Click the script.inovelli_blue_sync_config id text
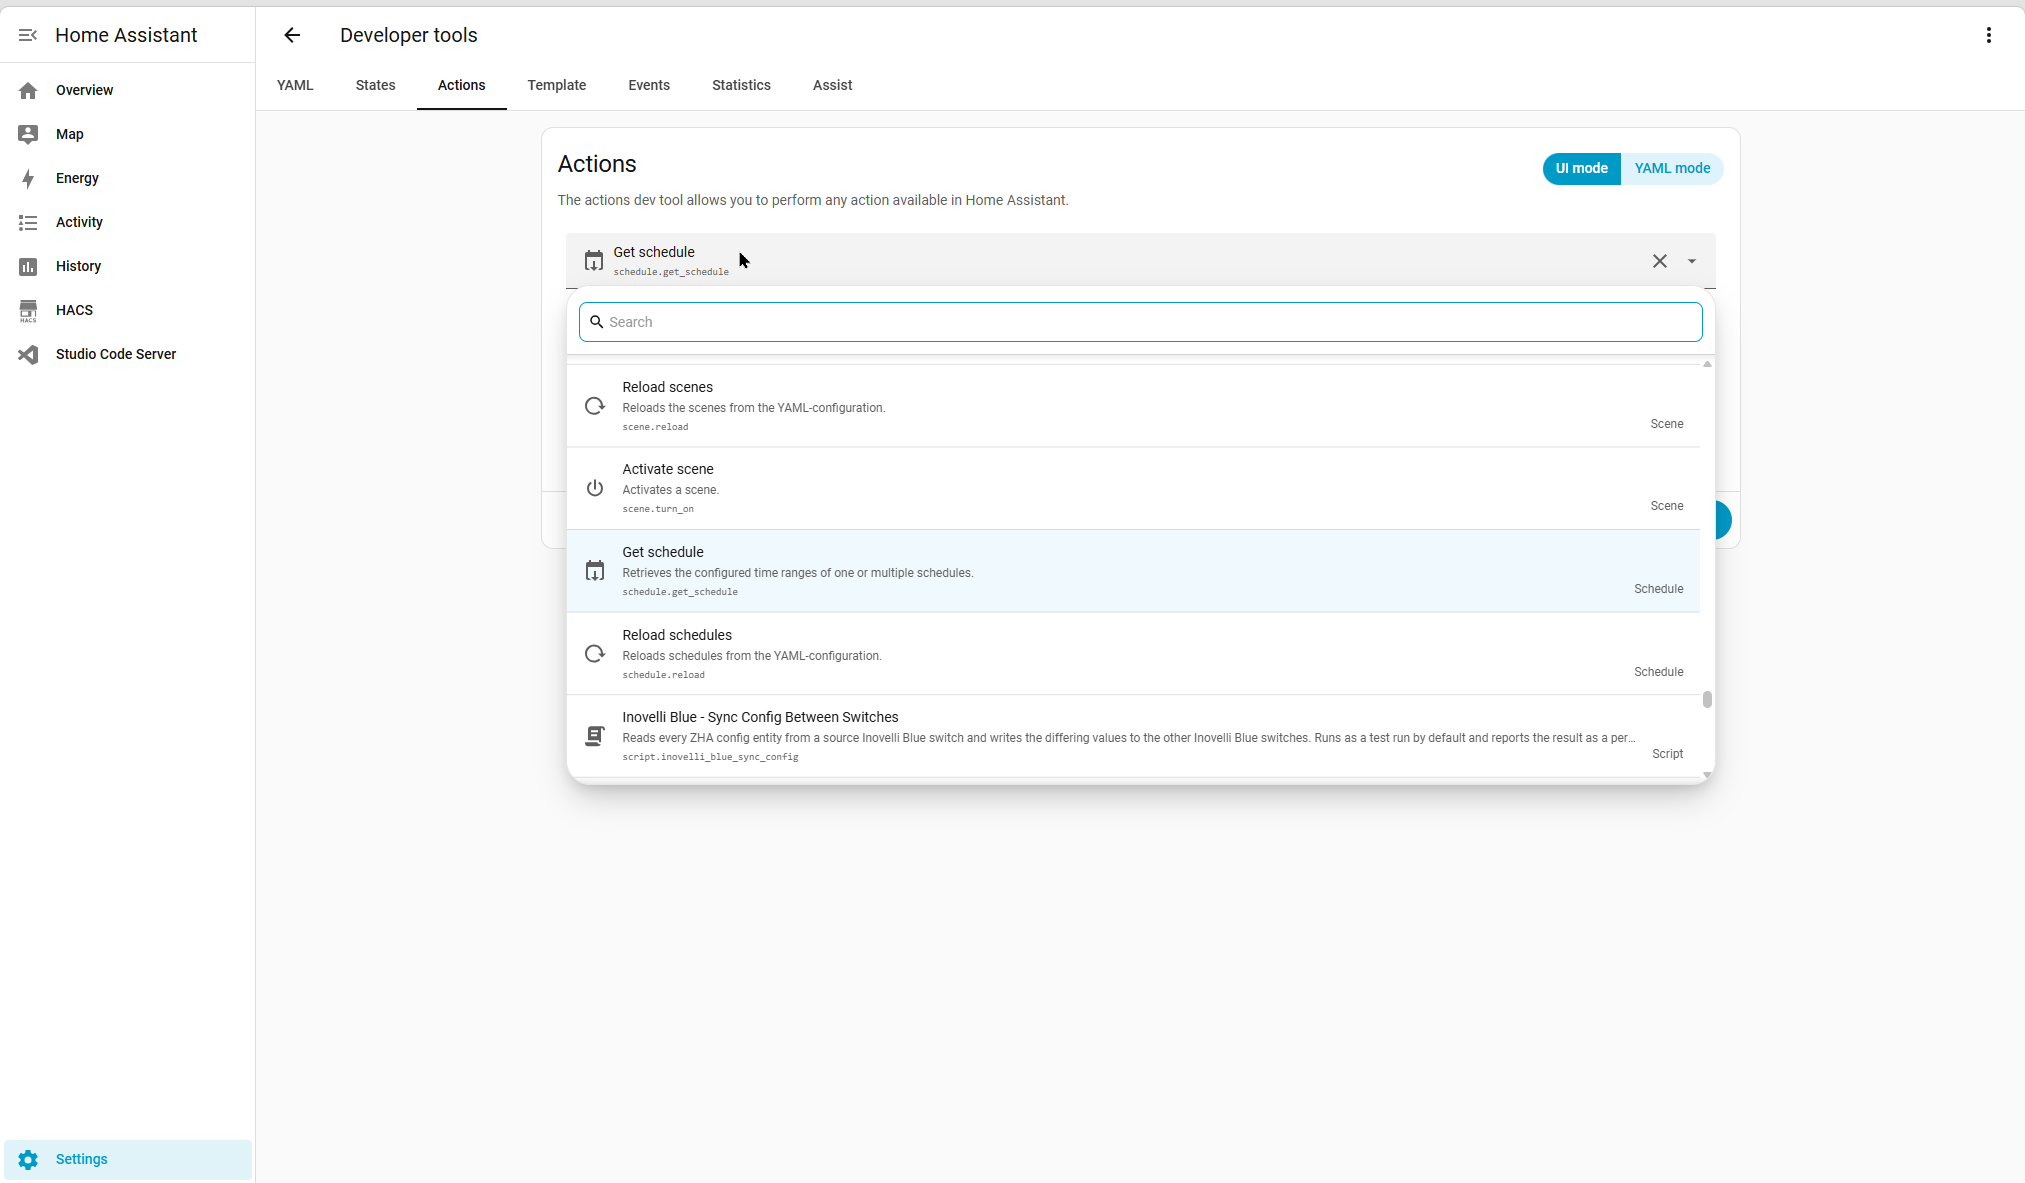The image size is (2025, 1183). tap(710, 757)
